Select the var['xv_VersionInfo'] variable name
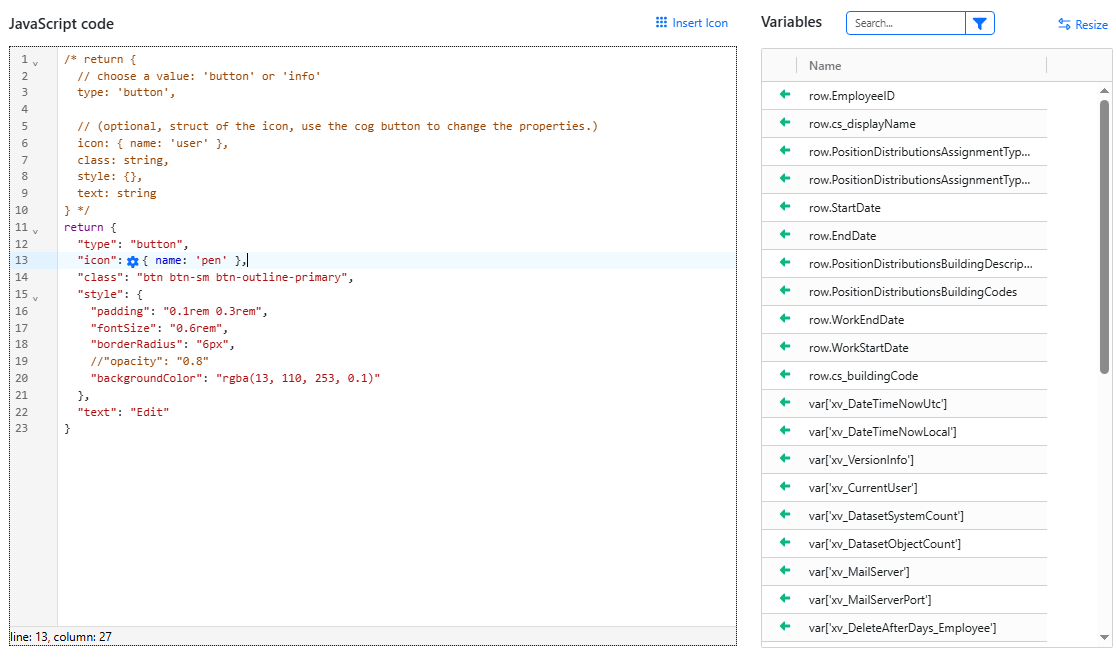 861,460
